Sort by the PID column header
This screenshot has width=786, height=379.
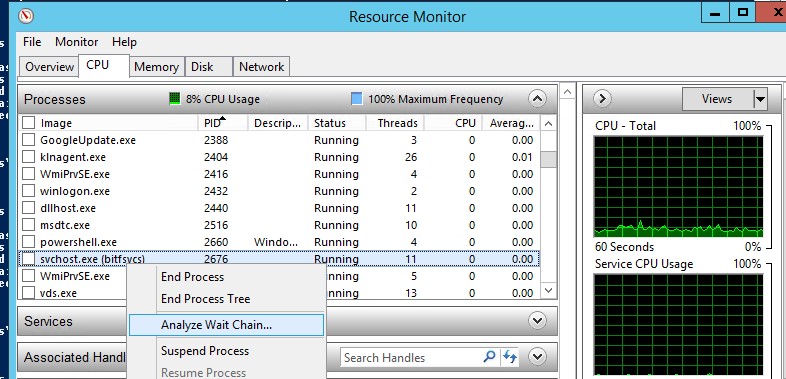pos(223,123)
